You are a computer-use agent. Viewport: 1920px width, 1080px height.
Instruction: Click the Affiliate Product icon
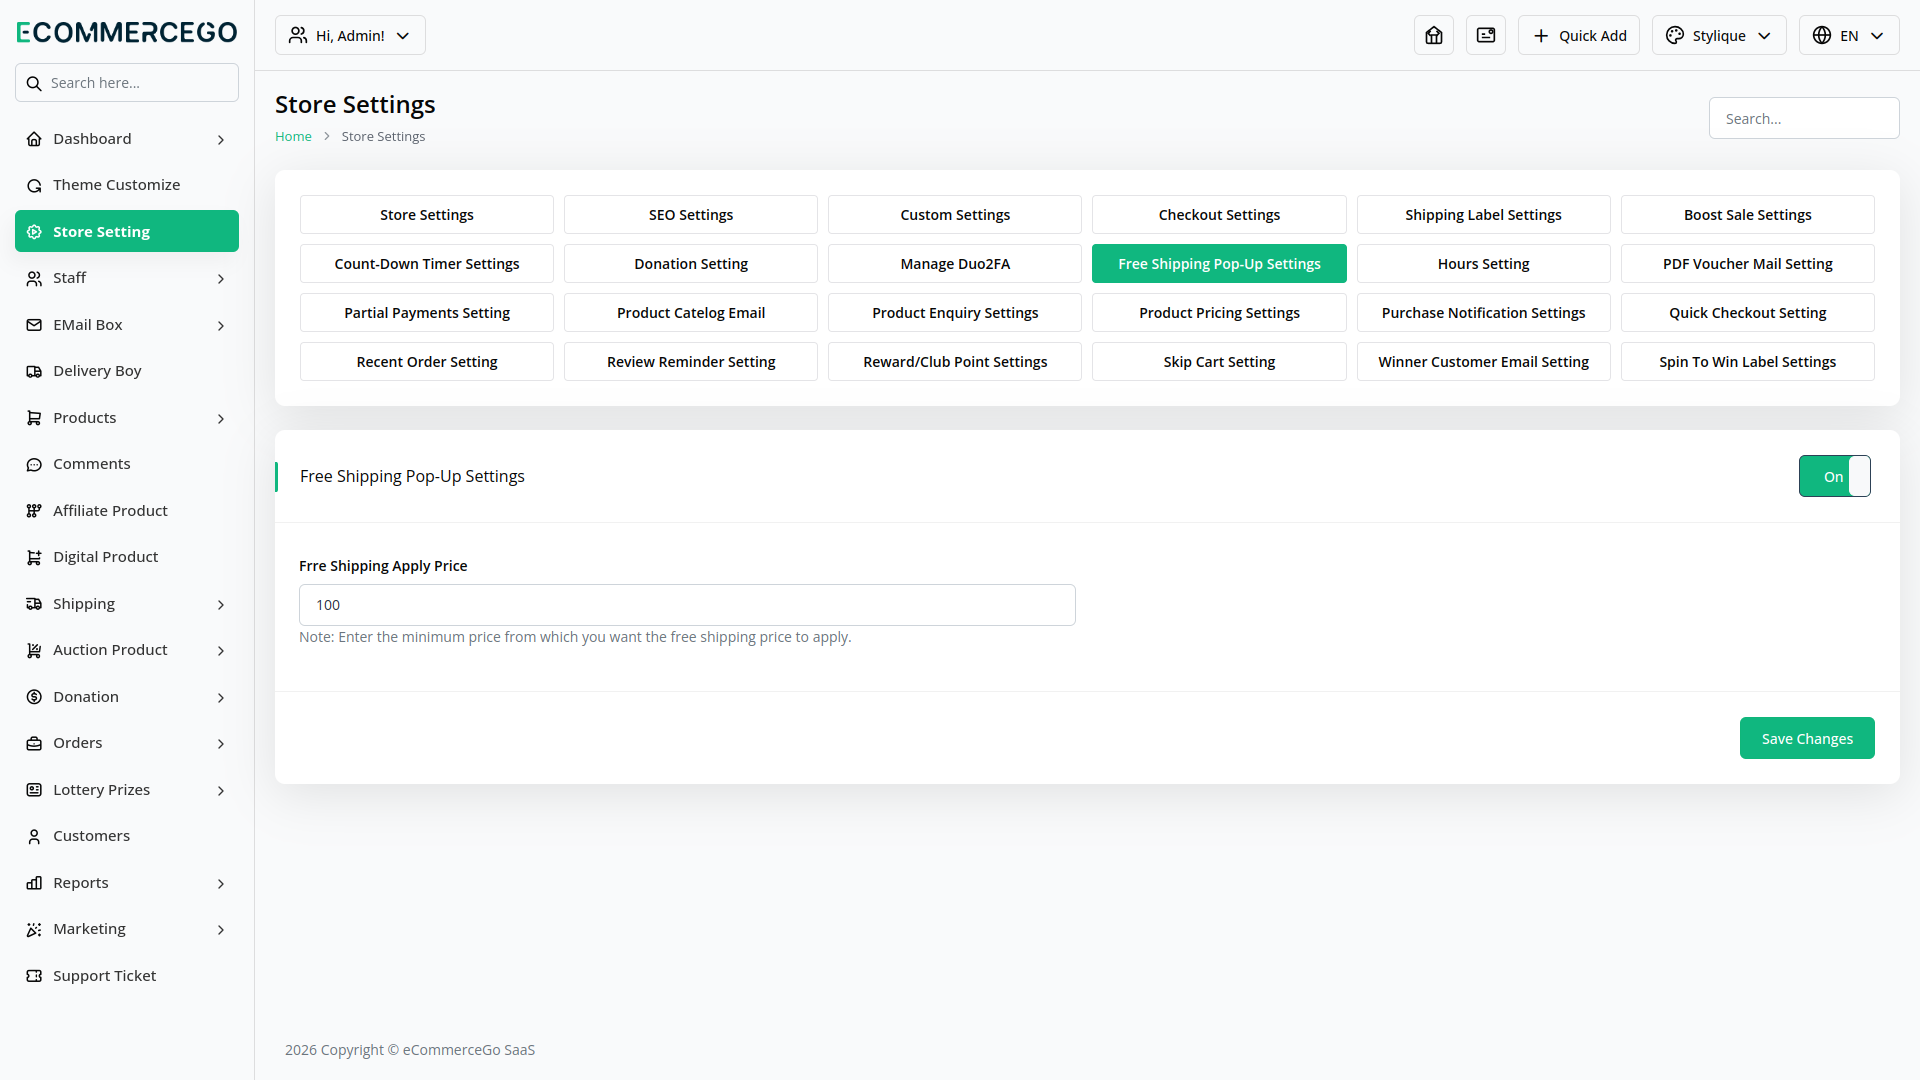click(x=34, y=511)
